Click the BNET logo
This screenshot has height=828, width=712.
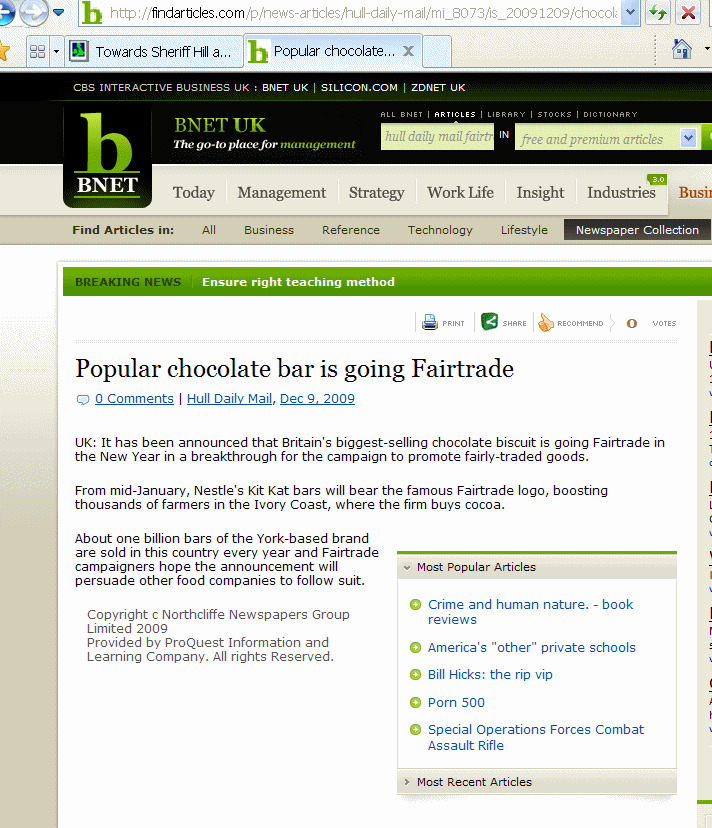point(107,157)
